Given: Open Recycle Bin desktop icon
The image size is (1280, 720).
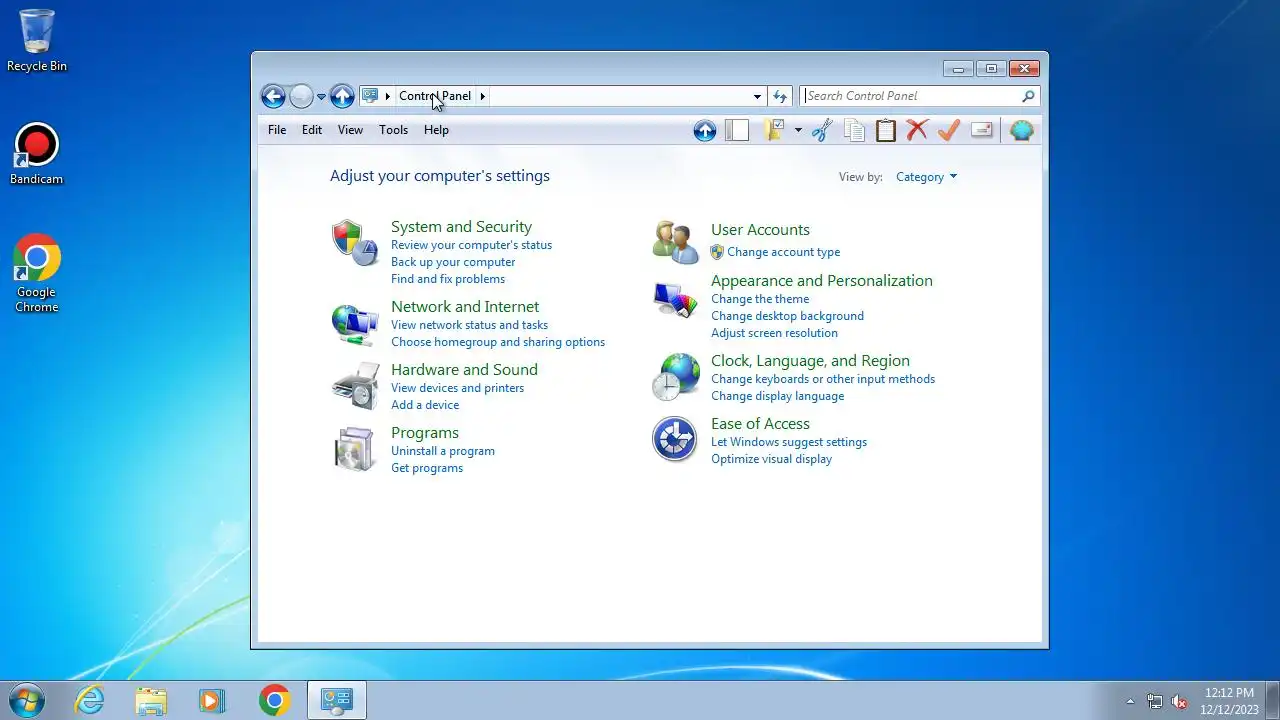Looking at the screenshot, I should coord(37,42).
